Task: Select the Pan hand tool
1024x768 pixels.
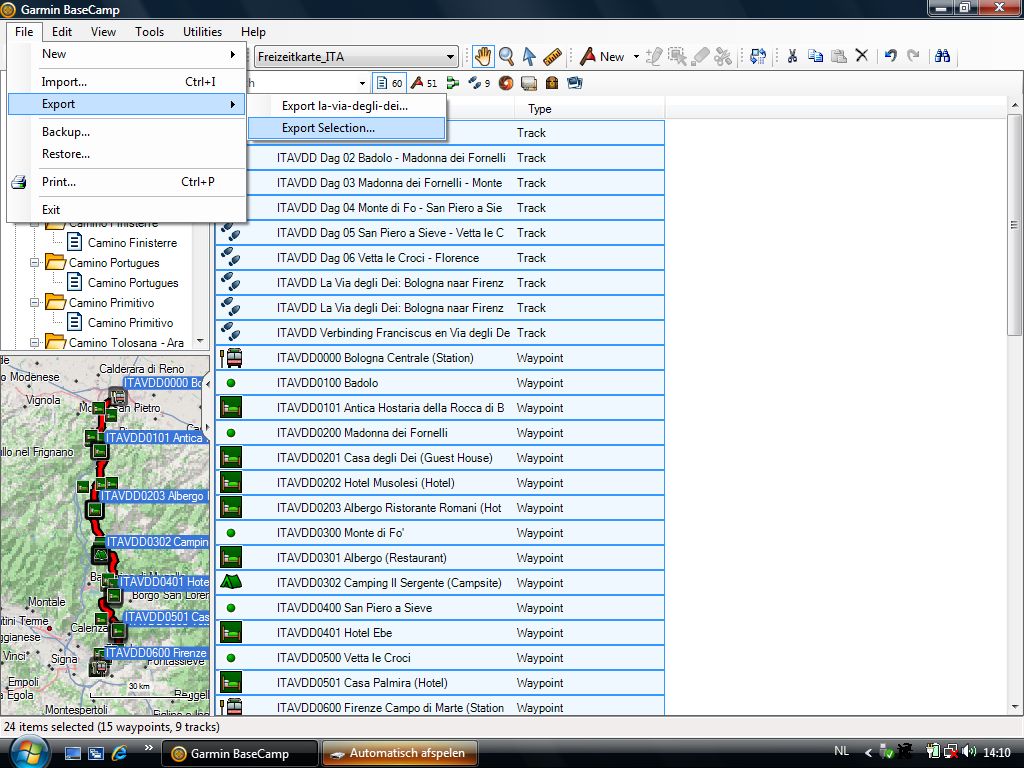Action: point(483,56)
